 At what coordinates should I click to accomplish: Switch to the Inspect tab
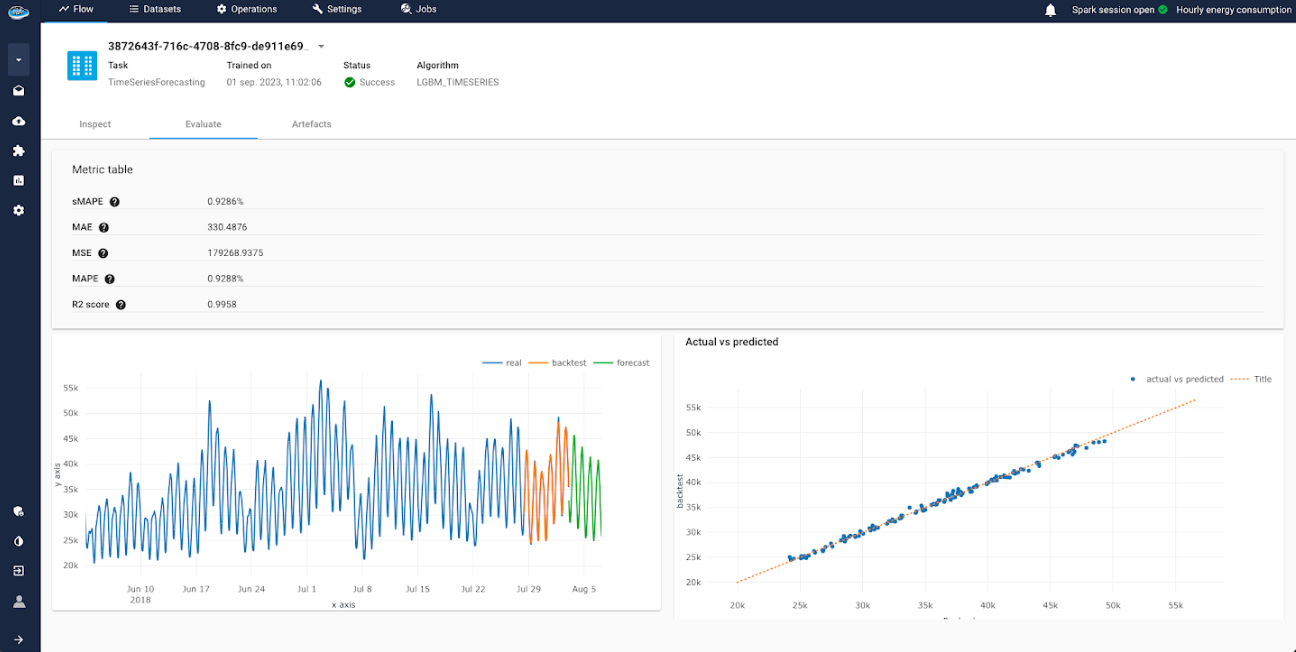(x=95, y=124)
